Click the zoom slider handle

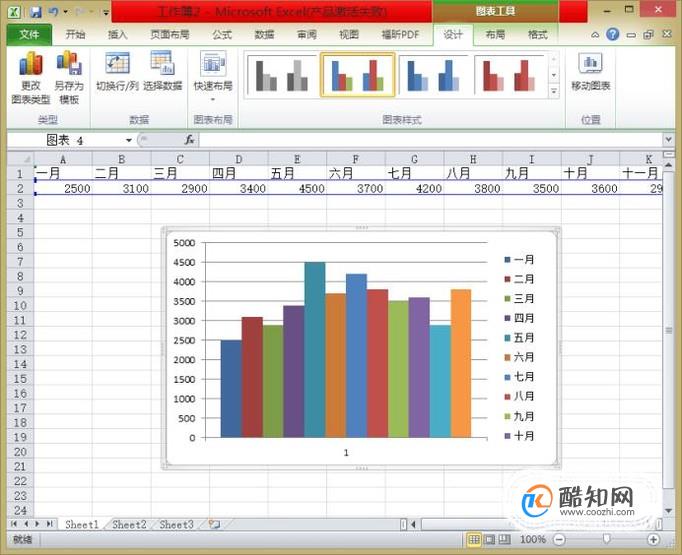[x=606, y=540]
